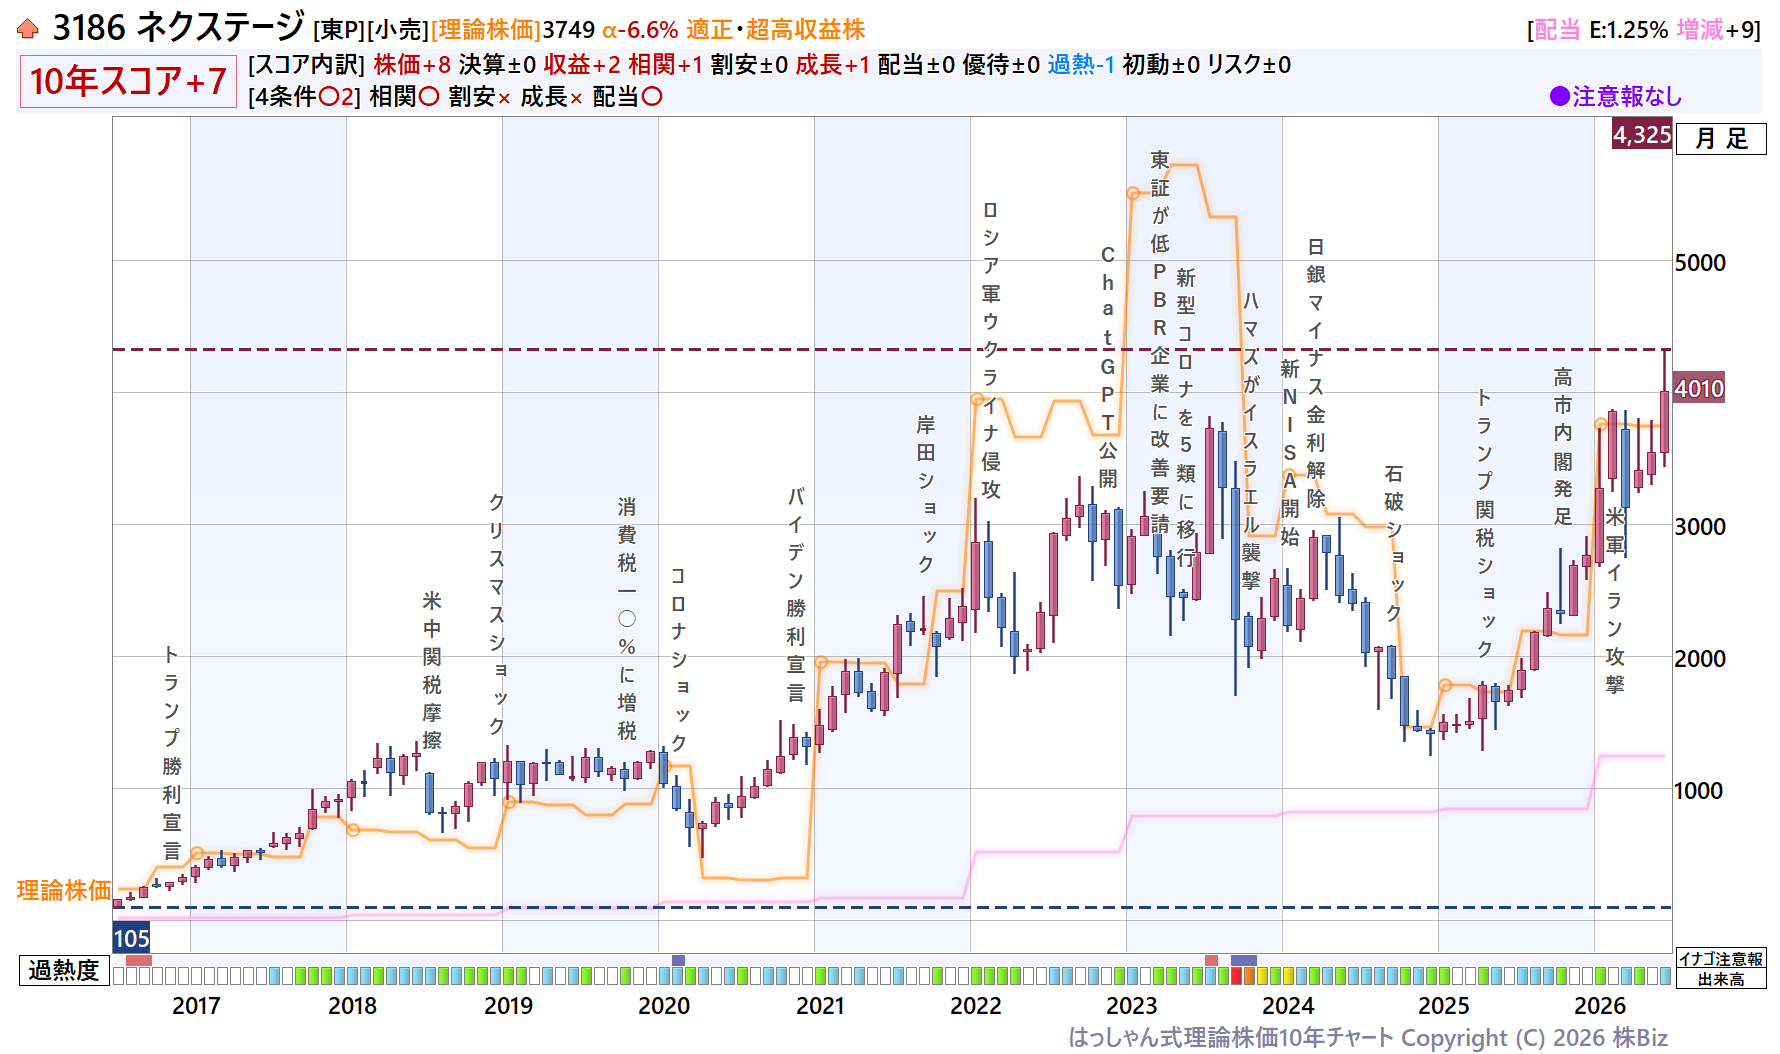Click the 適正・超高収益株 rating label

click(x=776, y=30)
